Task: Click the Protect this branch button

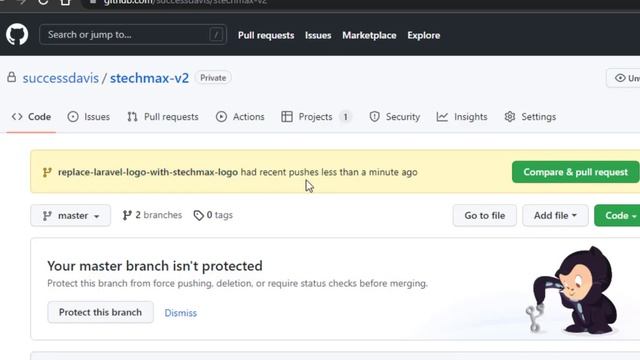Action: [100, 312]
